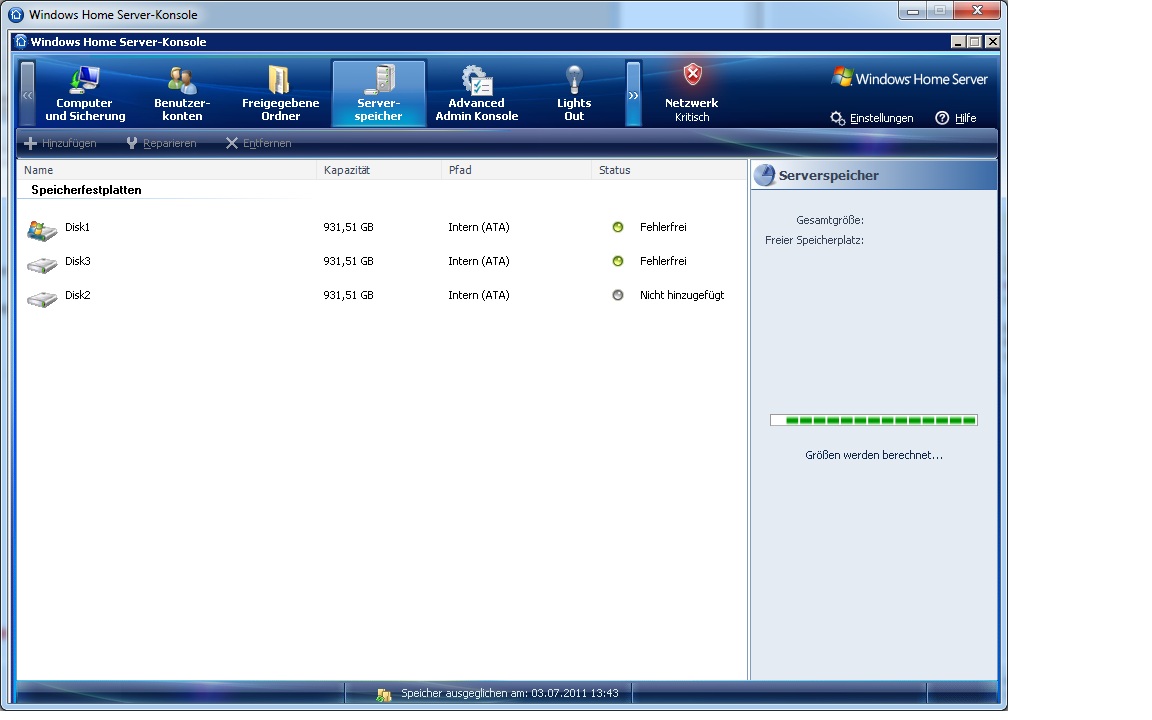Select the Disk3 drive icon

click(42, 264)
